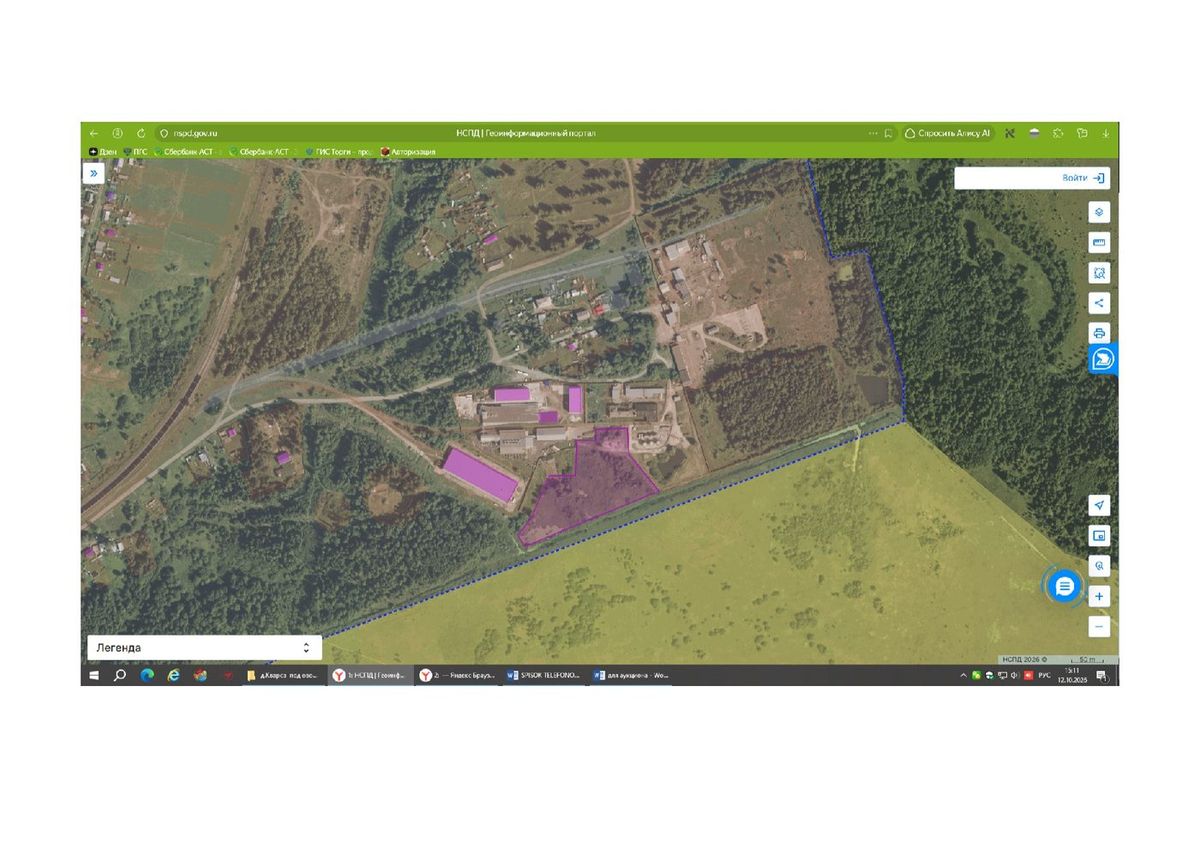This screenshot has width=1200, height=849.
Task: Open the ПГС bookmark
Action: [x=135, y=152]
